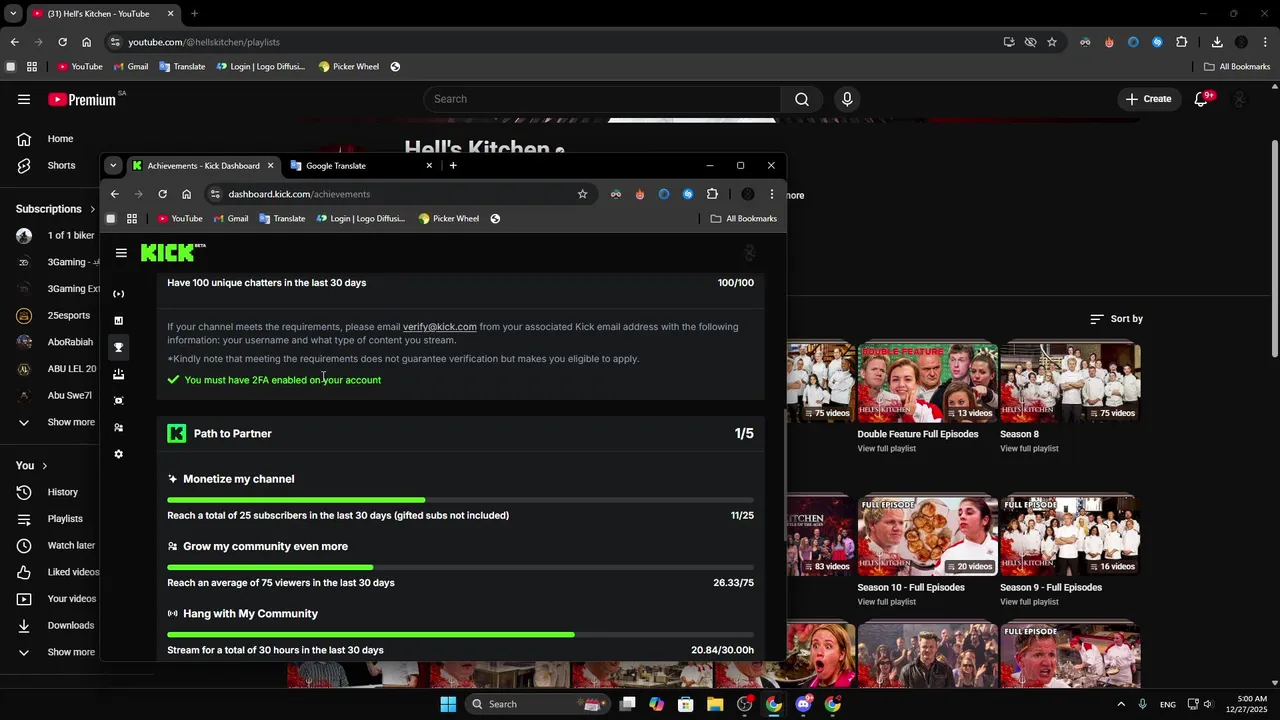This screenshot has width=1280, height=720.
Task: Open the tab search dropdown in Kick window
Action: pyautogui.click(x=113, y=165)
